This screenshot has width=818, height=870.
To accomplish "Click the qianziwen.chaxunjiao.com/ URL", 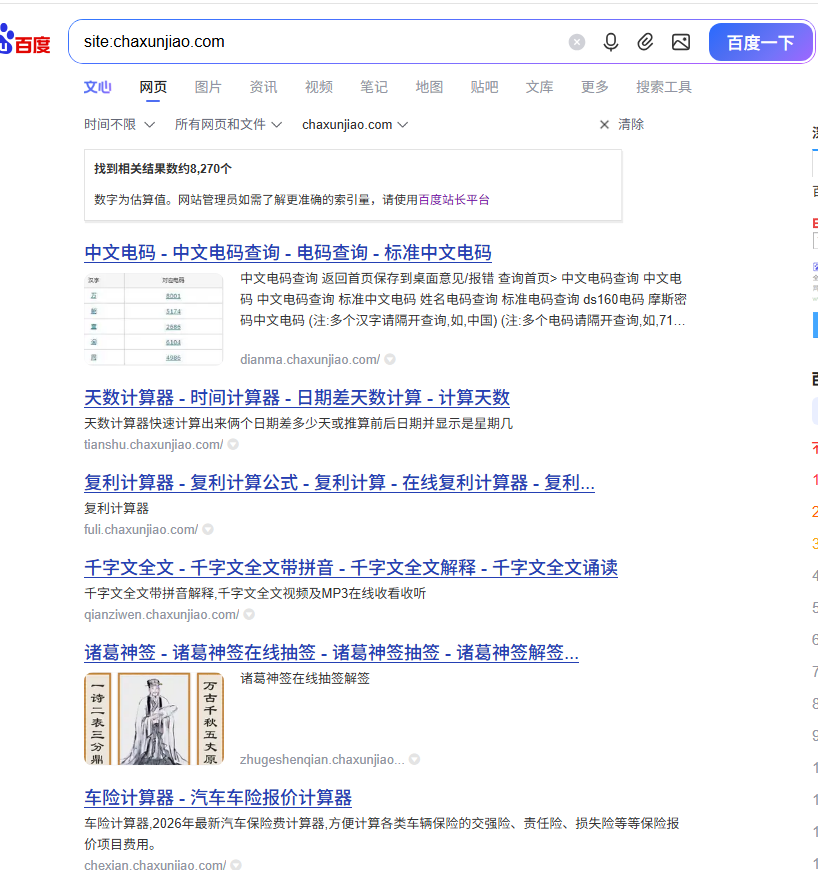I will [161, 615].
